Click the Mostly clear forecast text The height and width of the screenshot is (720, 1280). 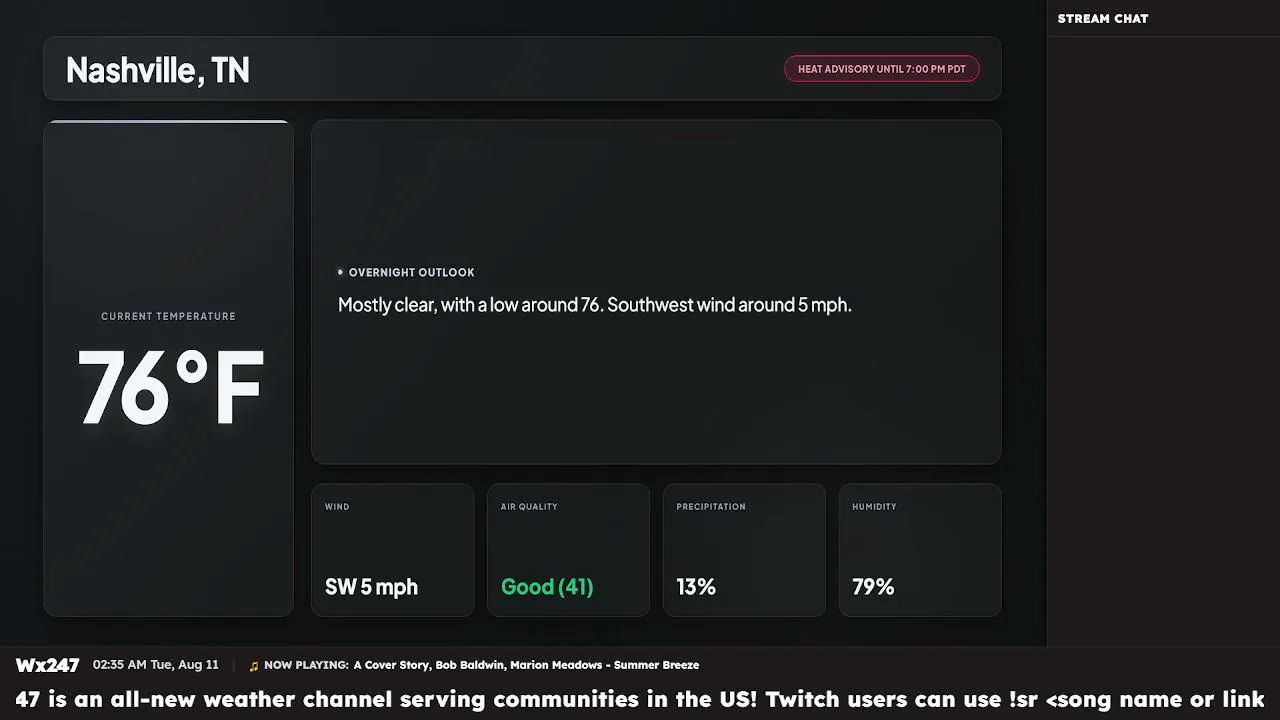click(595, 305)
